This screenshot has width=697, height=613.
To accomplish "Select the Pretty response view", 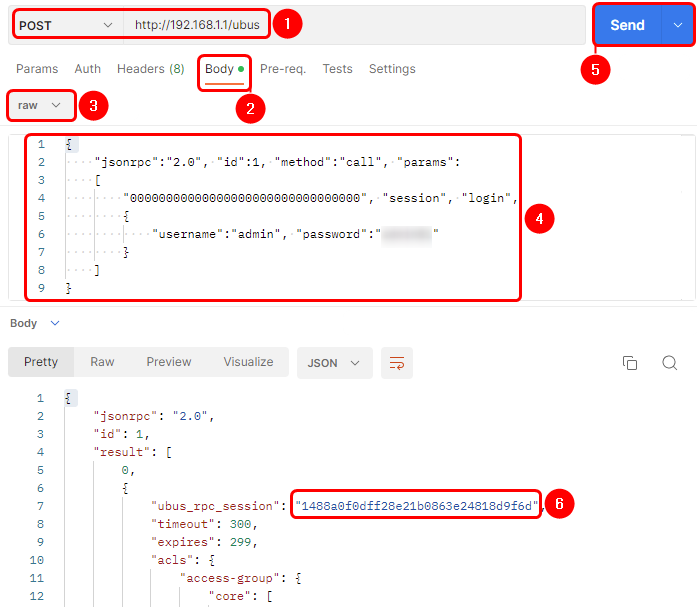I will click(x=41, y=362).
